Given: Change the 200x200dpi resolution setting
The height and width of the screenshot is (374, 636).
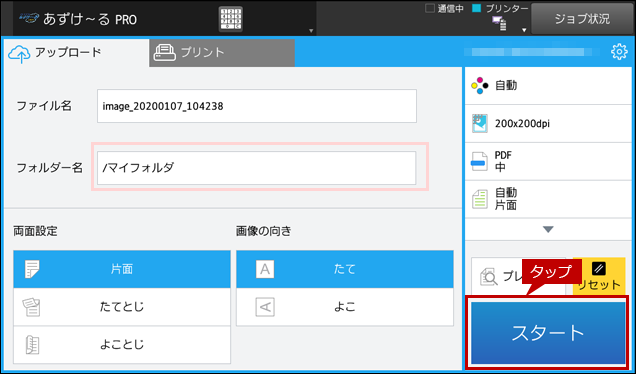Looking at the screenshot, I should point(548,123).
